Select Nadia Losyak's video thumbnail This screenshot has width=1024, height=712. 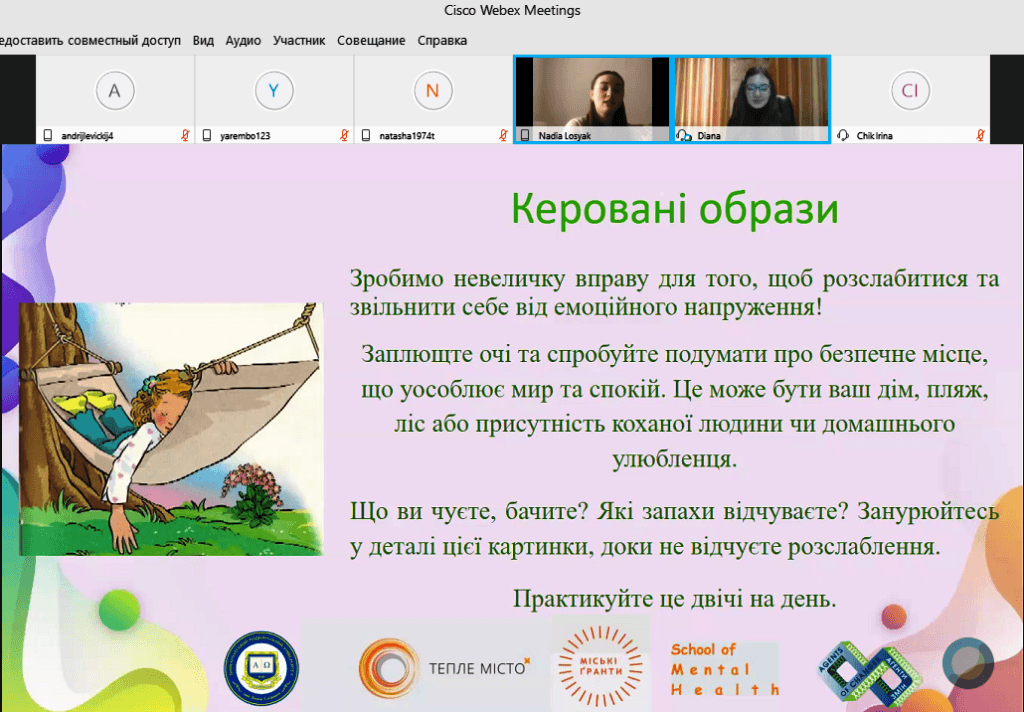(x=592, y=99)
